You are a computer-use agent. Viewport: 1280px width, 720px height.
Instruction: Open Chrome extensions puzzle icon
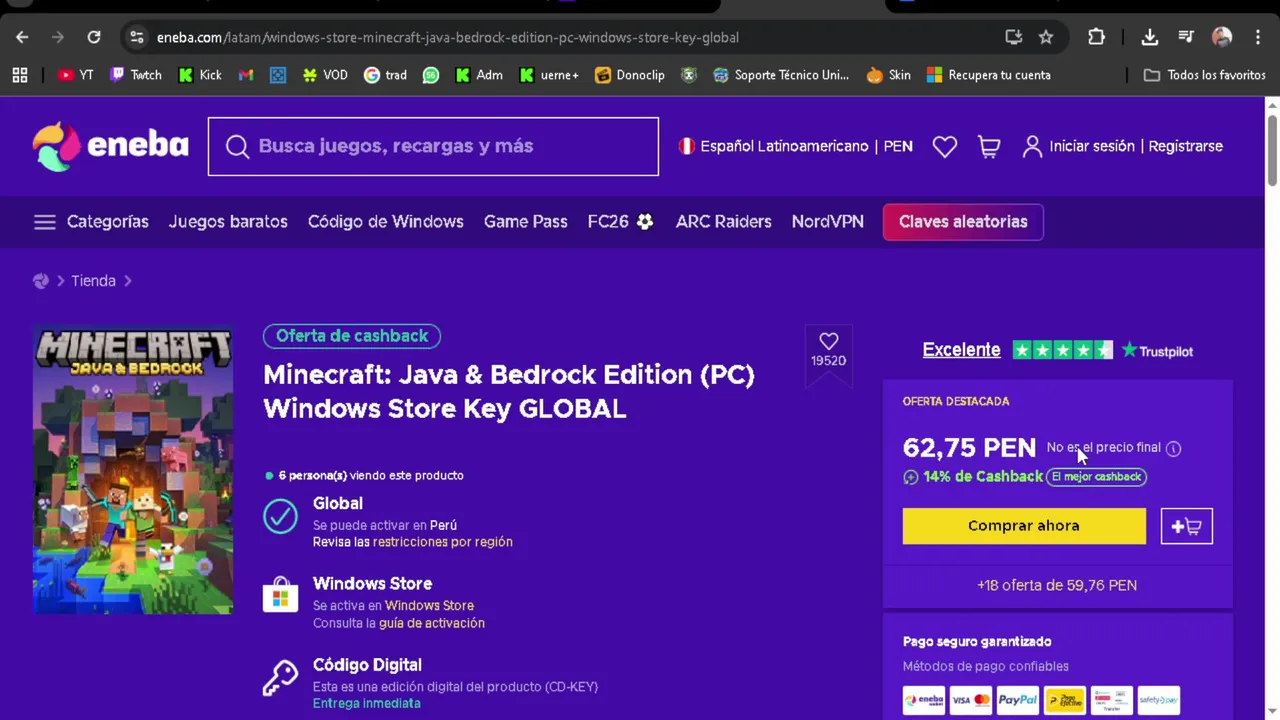point(1097,37)
